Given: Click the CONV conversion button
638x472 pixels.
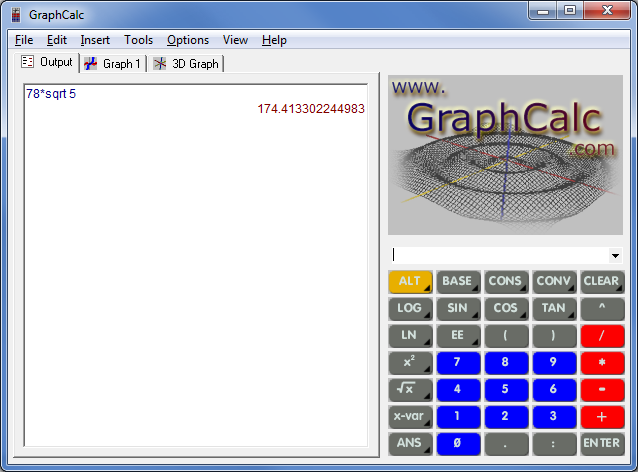Looking at the screenshot, I should [554, 282].
